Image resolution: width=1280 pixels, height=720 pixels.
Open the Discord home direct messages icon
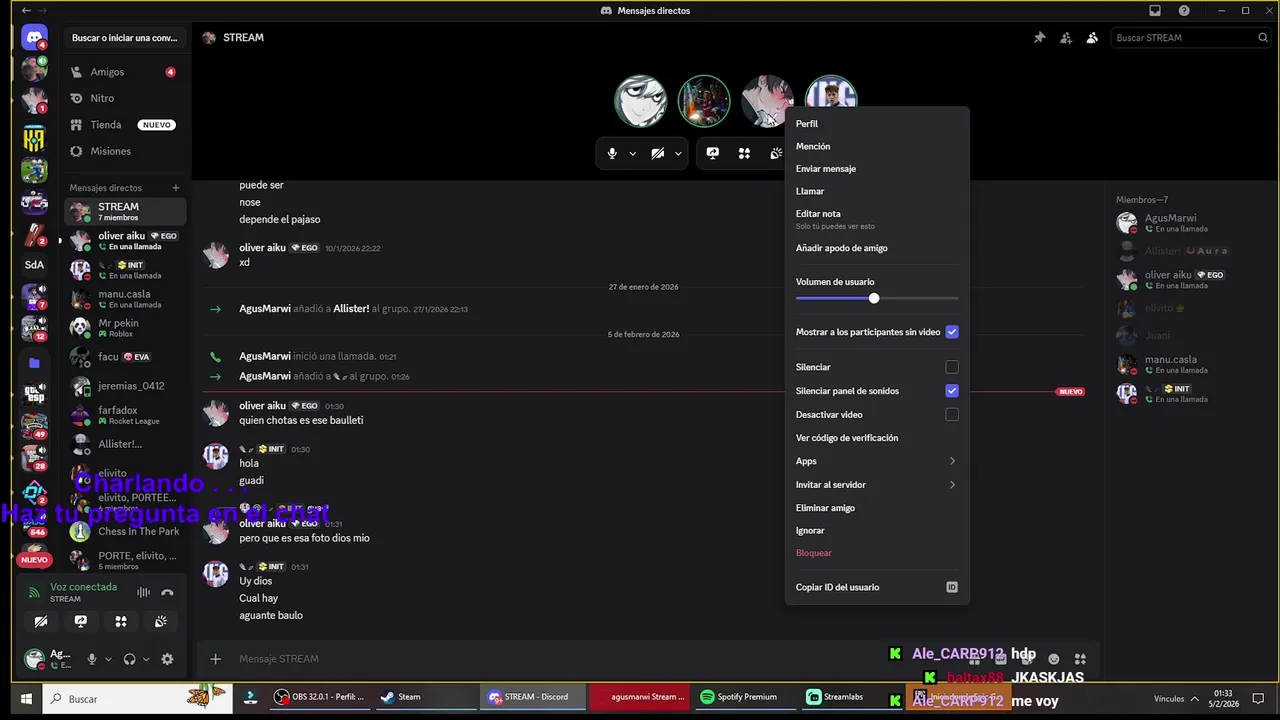point(34,38)
